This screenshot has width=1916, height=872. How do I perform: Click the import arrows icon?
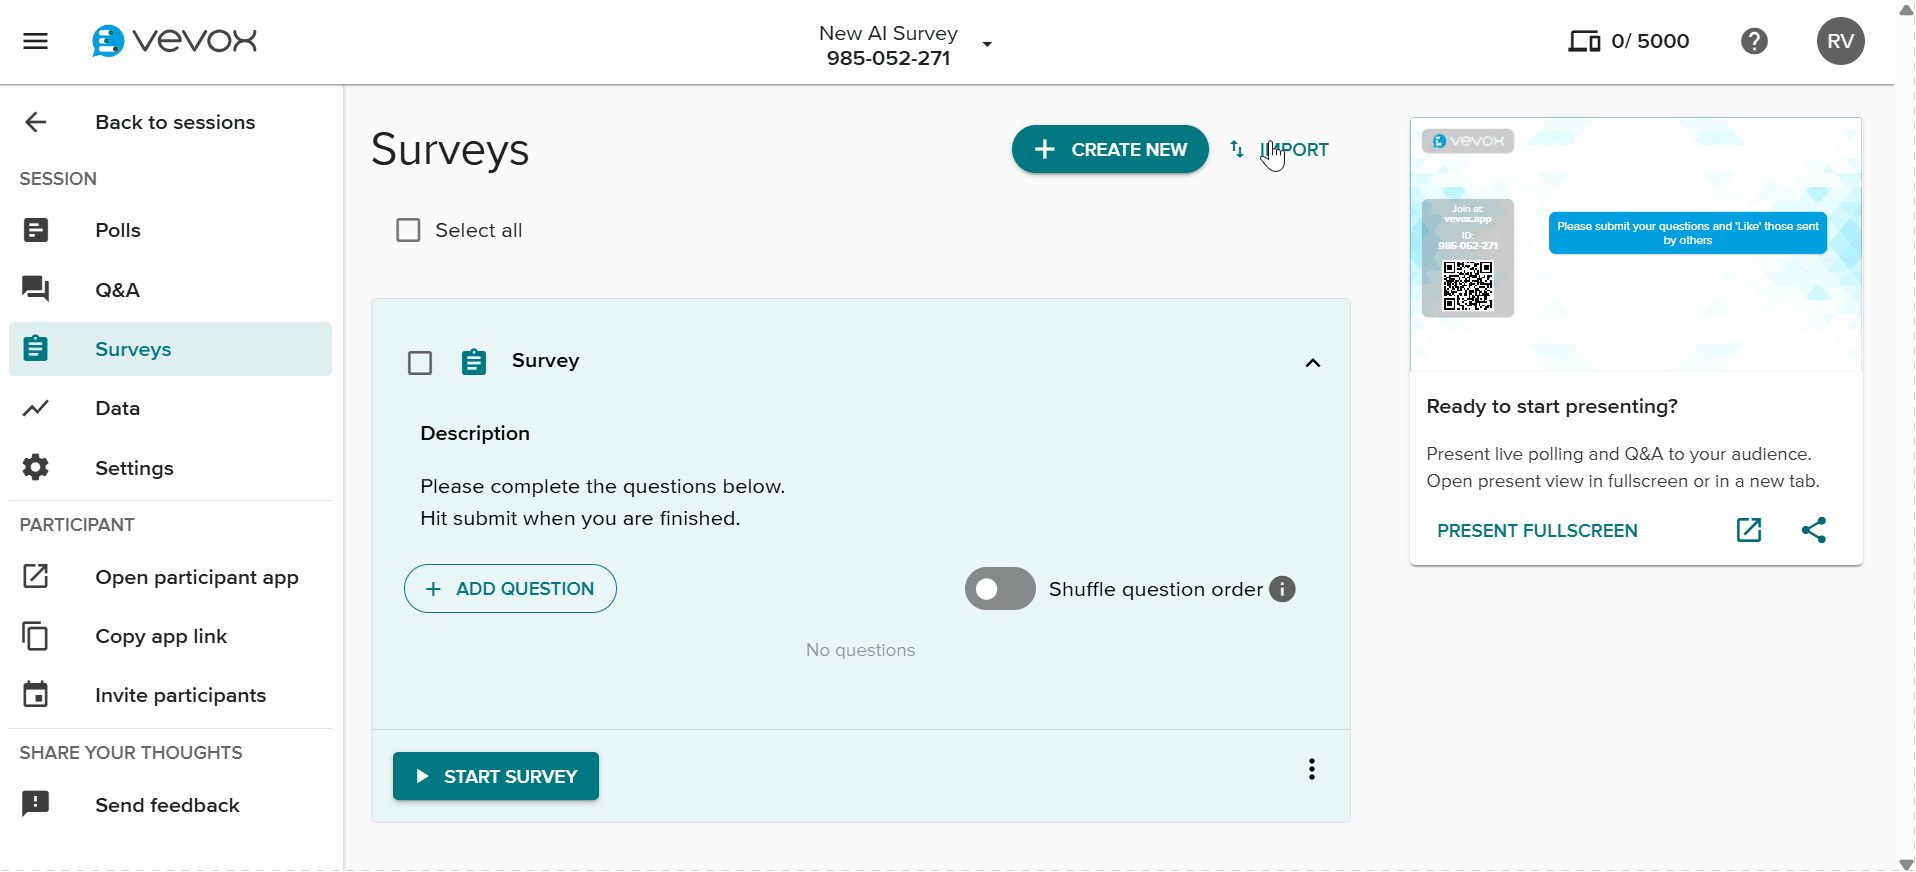coord(1237,149)
